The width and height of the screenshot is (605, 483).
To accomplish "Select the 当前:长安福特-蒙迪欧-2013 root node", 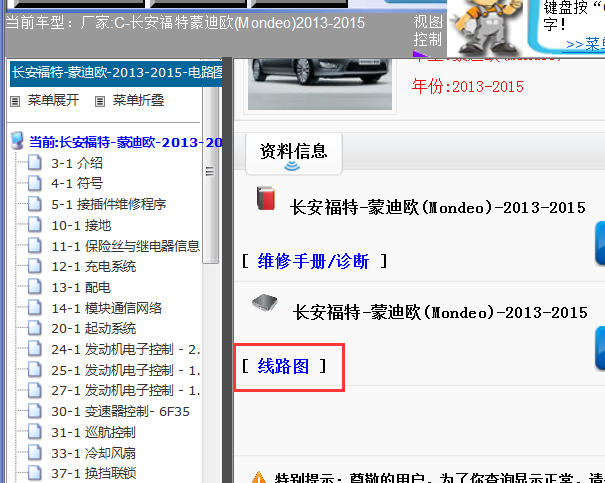I will point(126,142).
